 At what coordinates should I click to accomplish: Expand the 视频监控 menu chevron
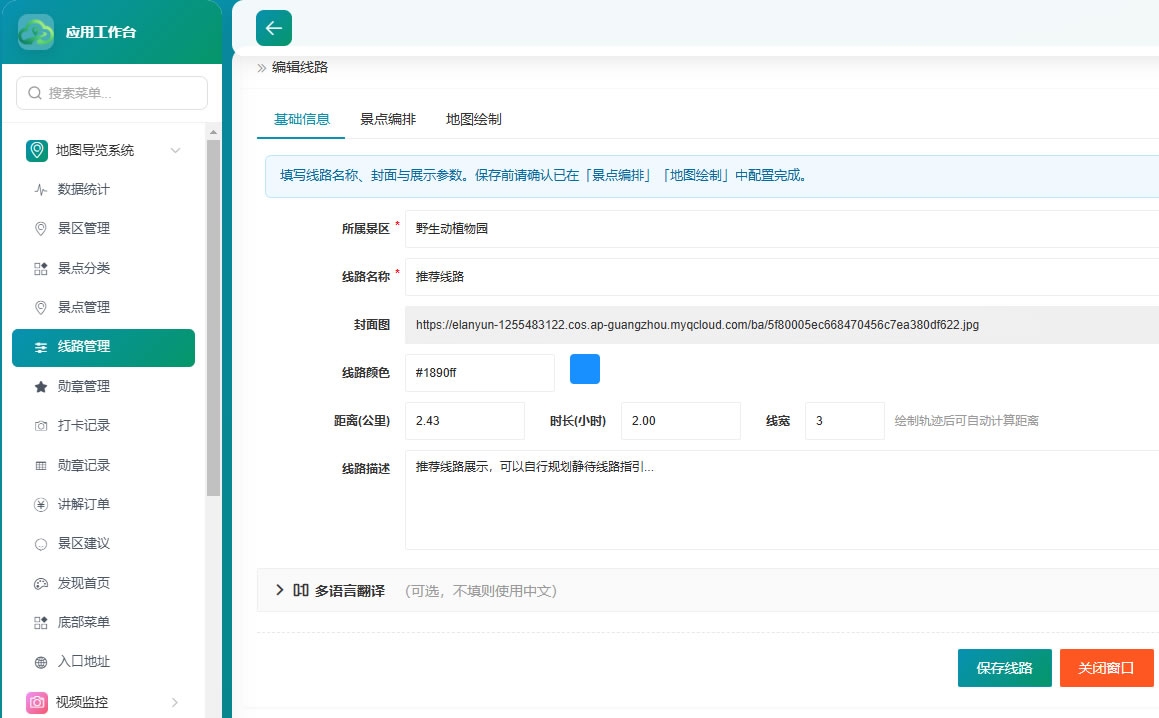[x=175, y=702]
